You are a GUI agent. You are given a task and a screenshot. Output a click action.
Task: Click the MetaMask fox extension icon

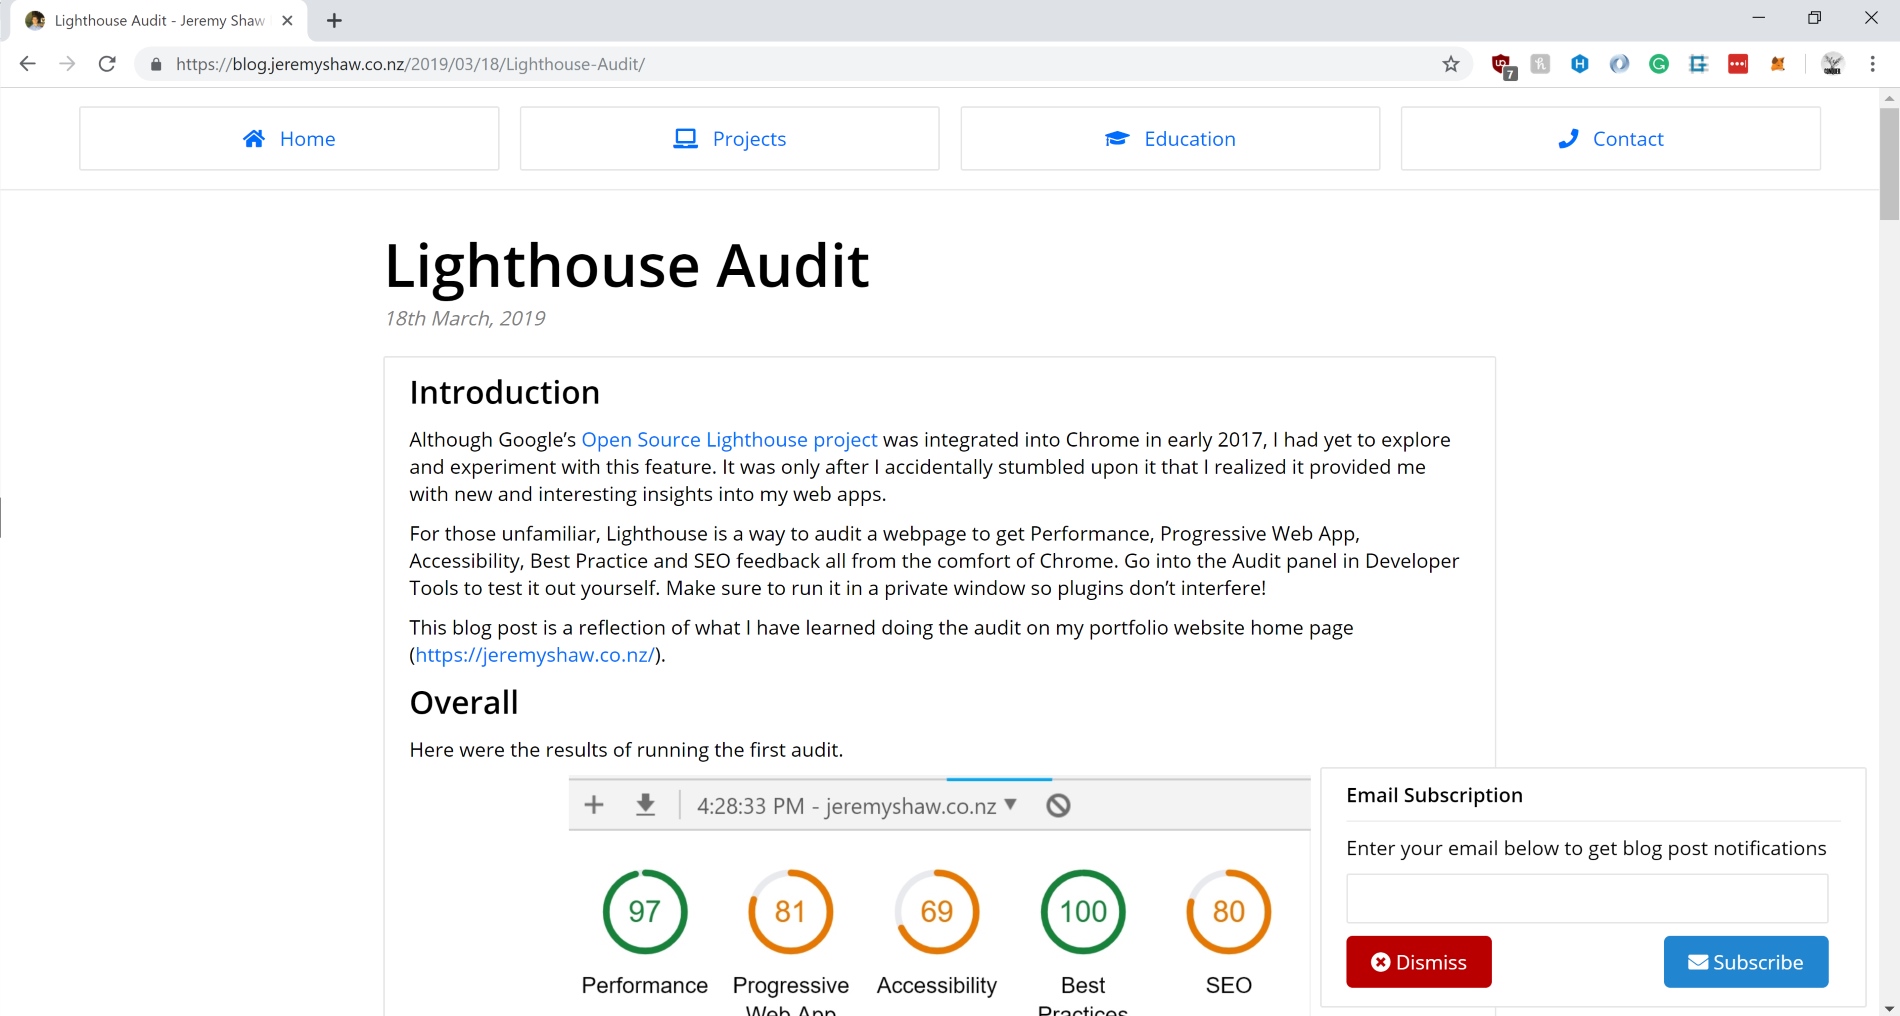tap(1778, 64)
